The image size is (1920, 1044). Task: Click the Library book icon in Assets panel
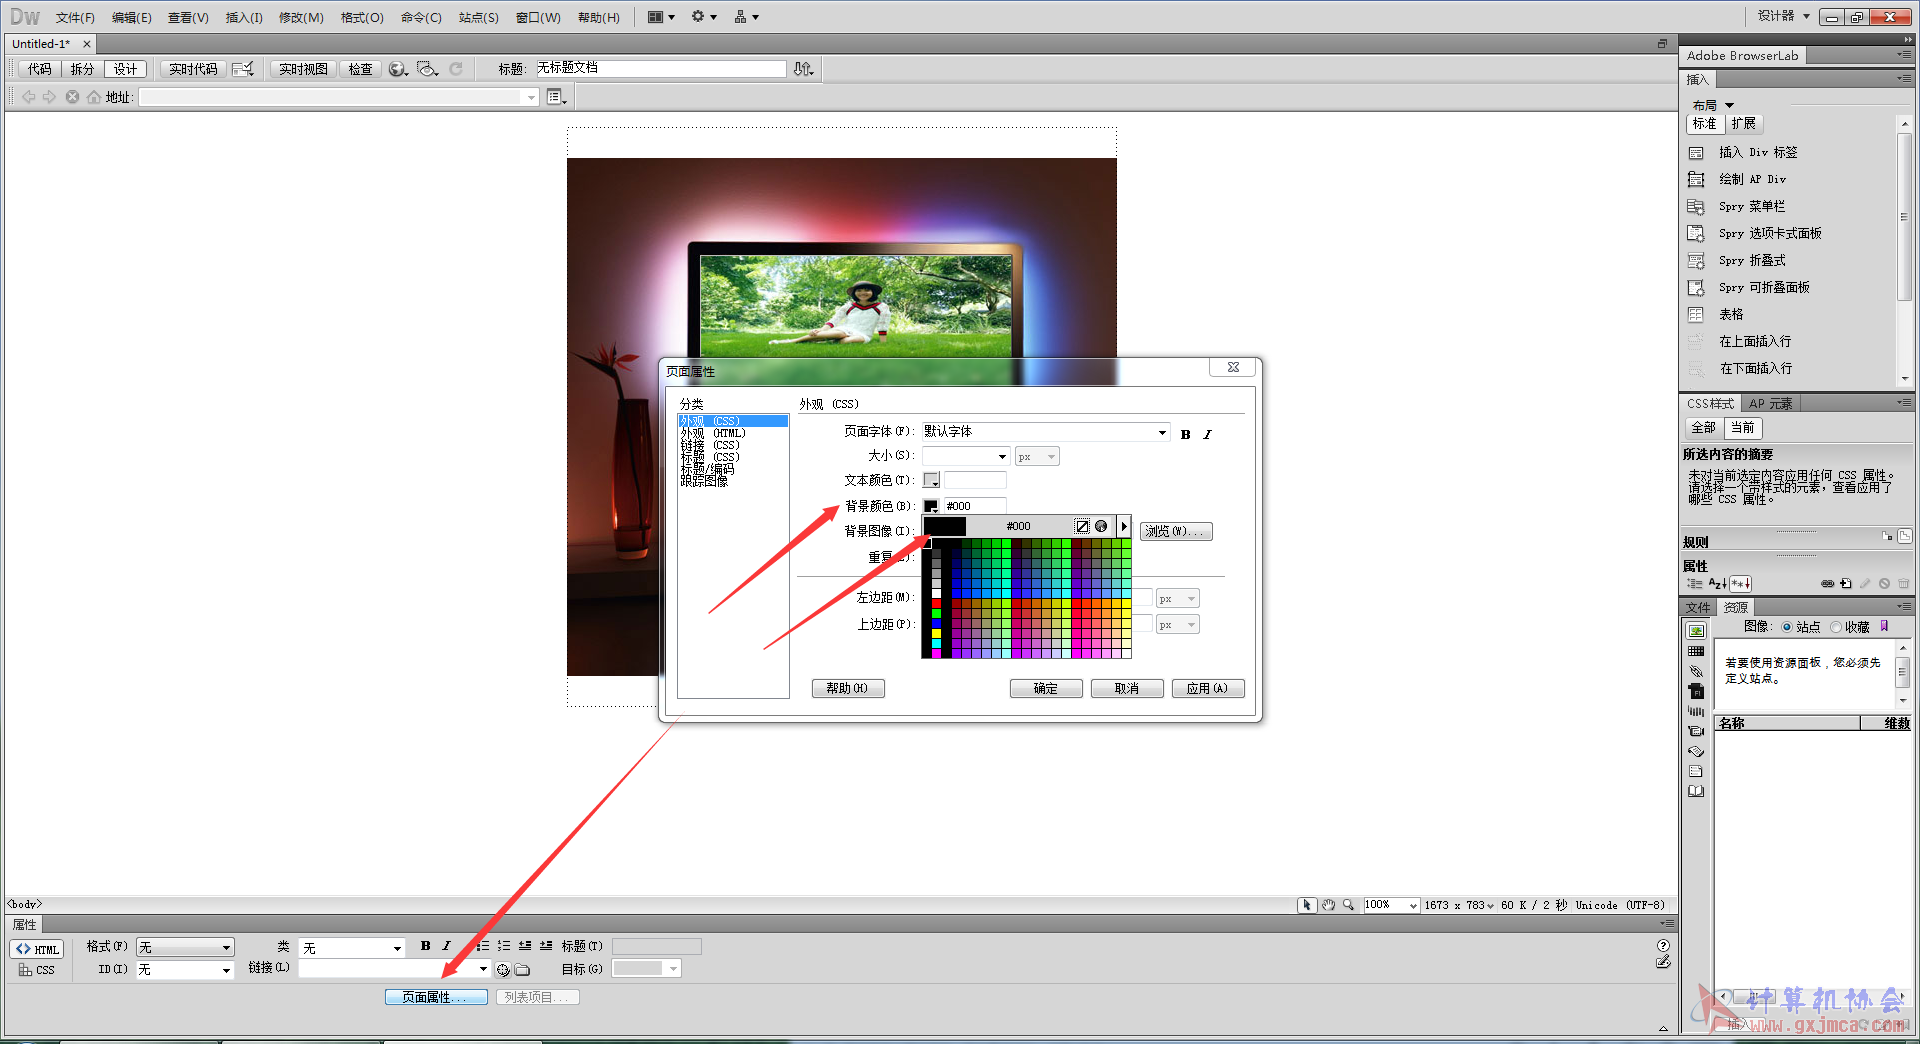click(x=1696, y=791)
